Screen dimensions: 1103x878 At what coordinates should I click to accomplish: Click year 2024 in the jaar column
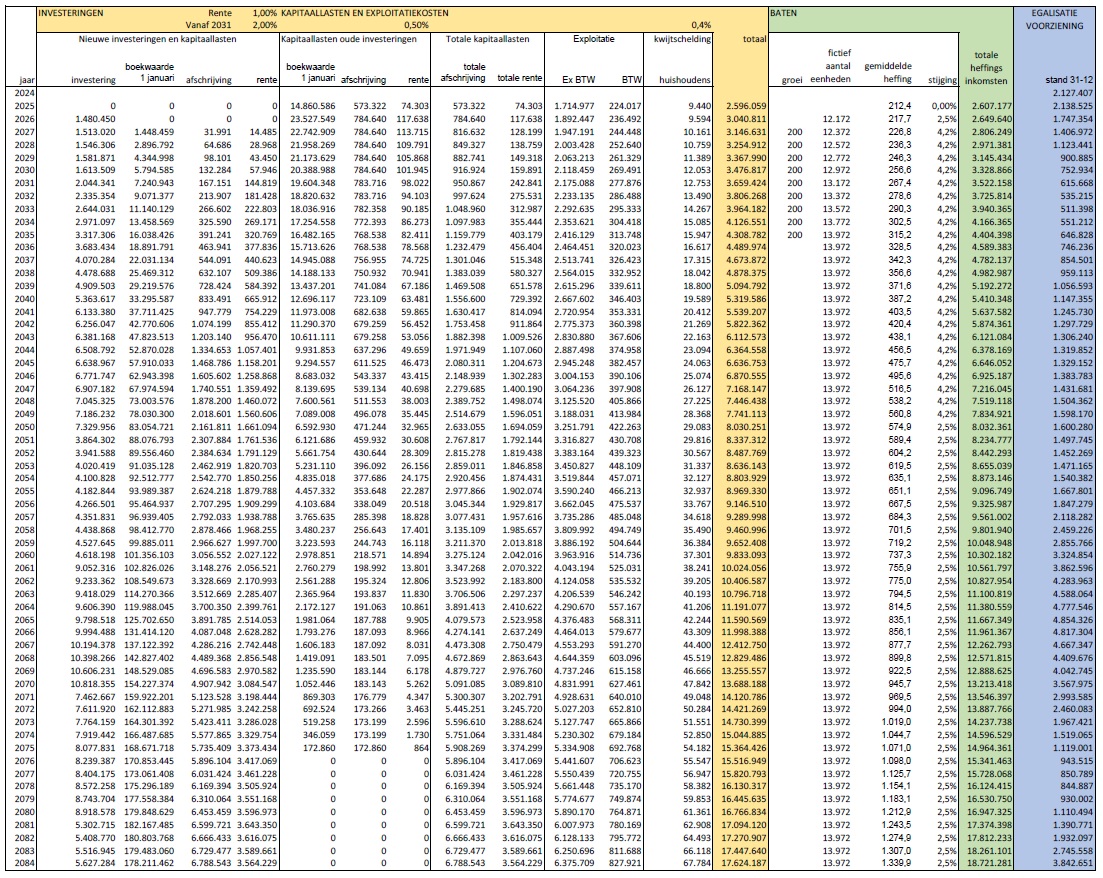pyautogui.click(x=24, y=93)
